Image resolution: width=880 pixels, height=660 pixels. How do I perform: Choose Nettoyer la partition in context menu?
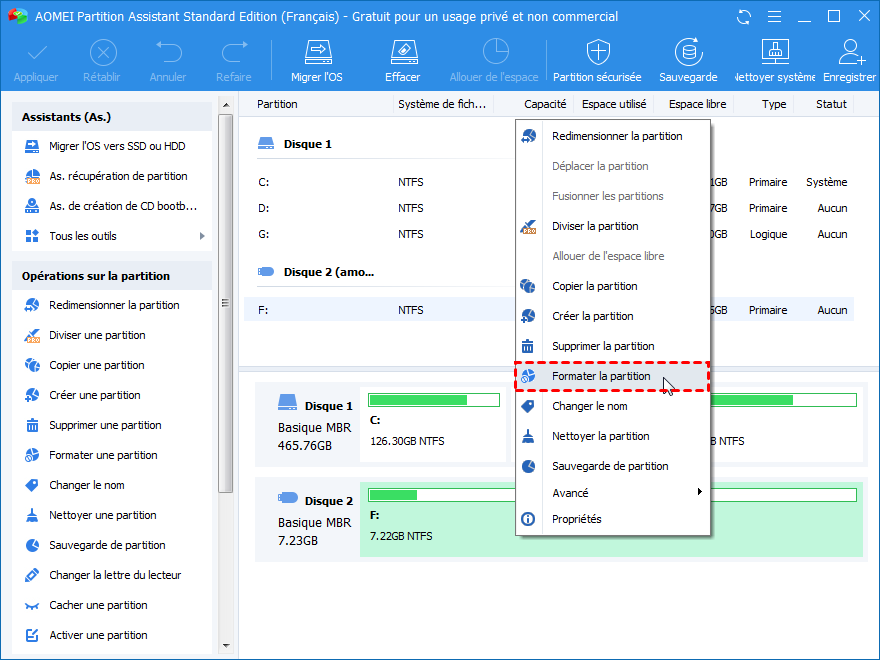[x=613, y=436]
